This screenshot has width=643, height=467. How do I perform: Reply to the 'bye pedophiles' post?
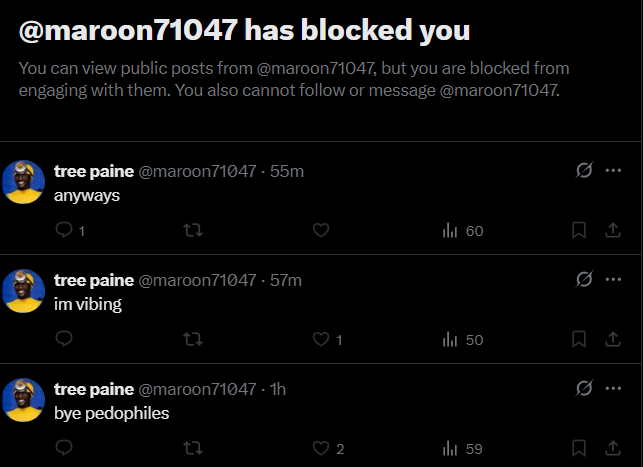[x=64, y=447]
